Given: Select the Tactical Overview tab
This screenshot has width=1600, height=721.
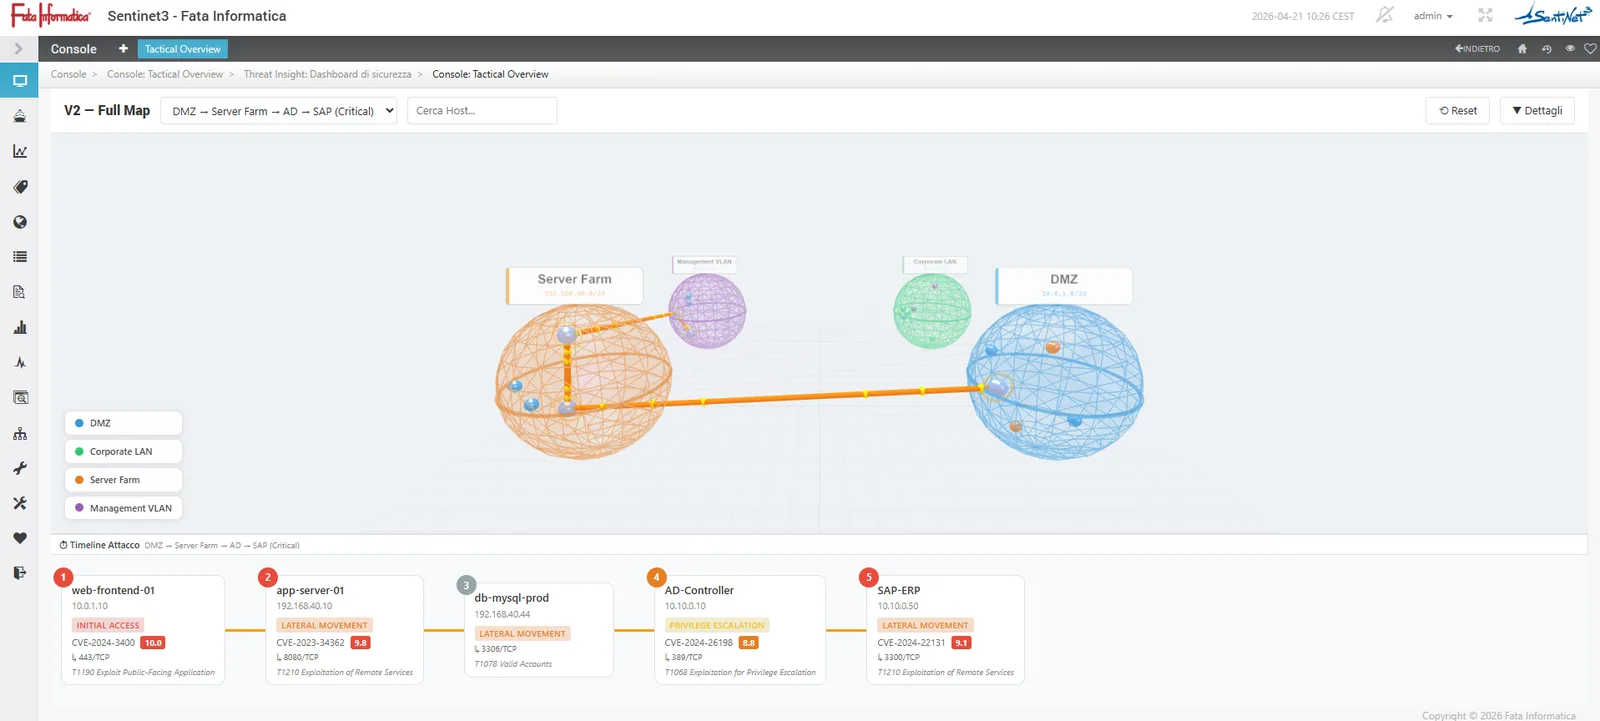Looking at the screenshot, I should (182, 49).
